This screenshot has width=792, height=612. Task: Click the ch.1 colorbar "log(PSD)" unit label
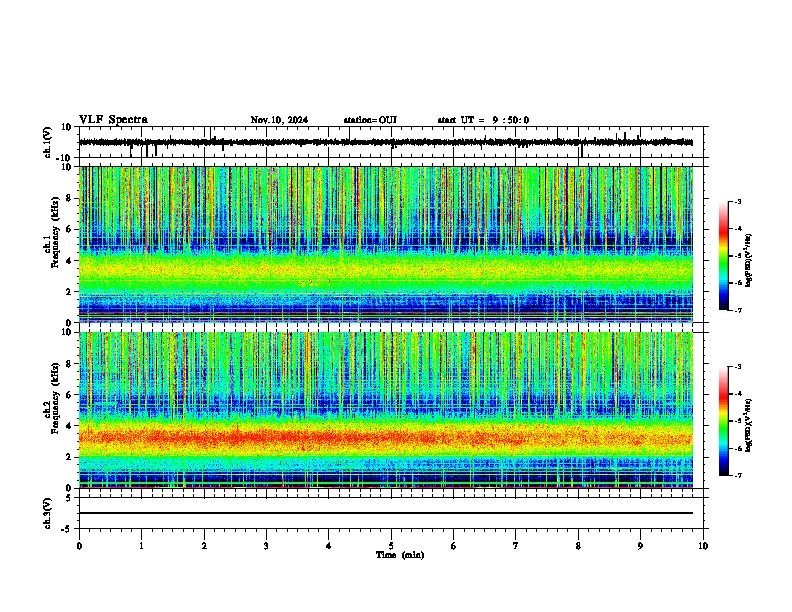(x=749, y=261)
